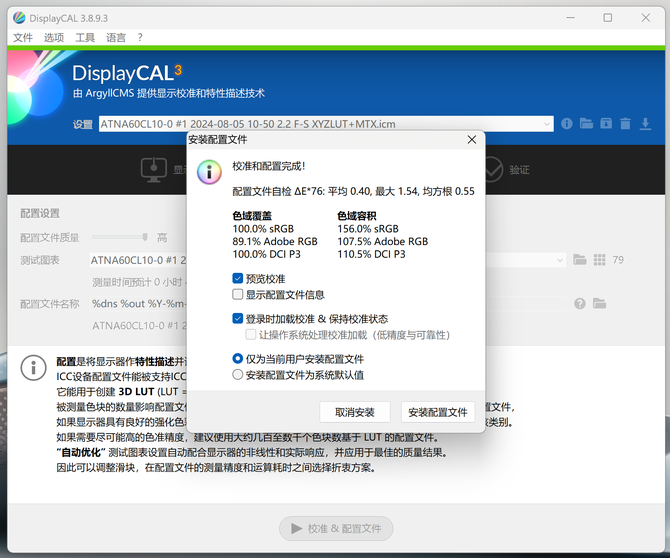Click the 89.1% Adobe RGB text

(275, 241)
